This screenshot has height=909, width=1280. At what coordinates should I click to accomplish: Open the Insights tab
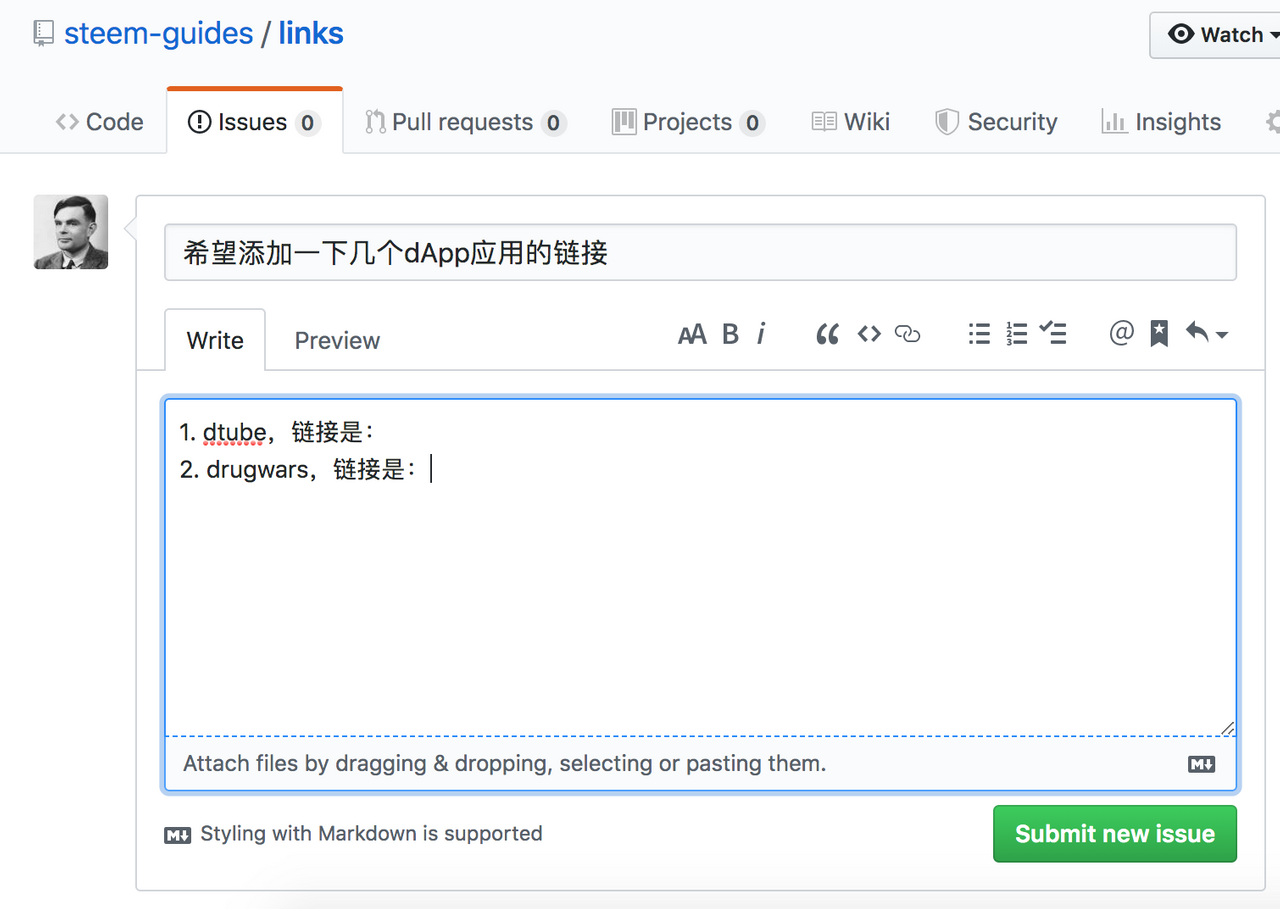point(1161,122)
